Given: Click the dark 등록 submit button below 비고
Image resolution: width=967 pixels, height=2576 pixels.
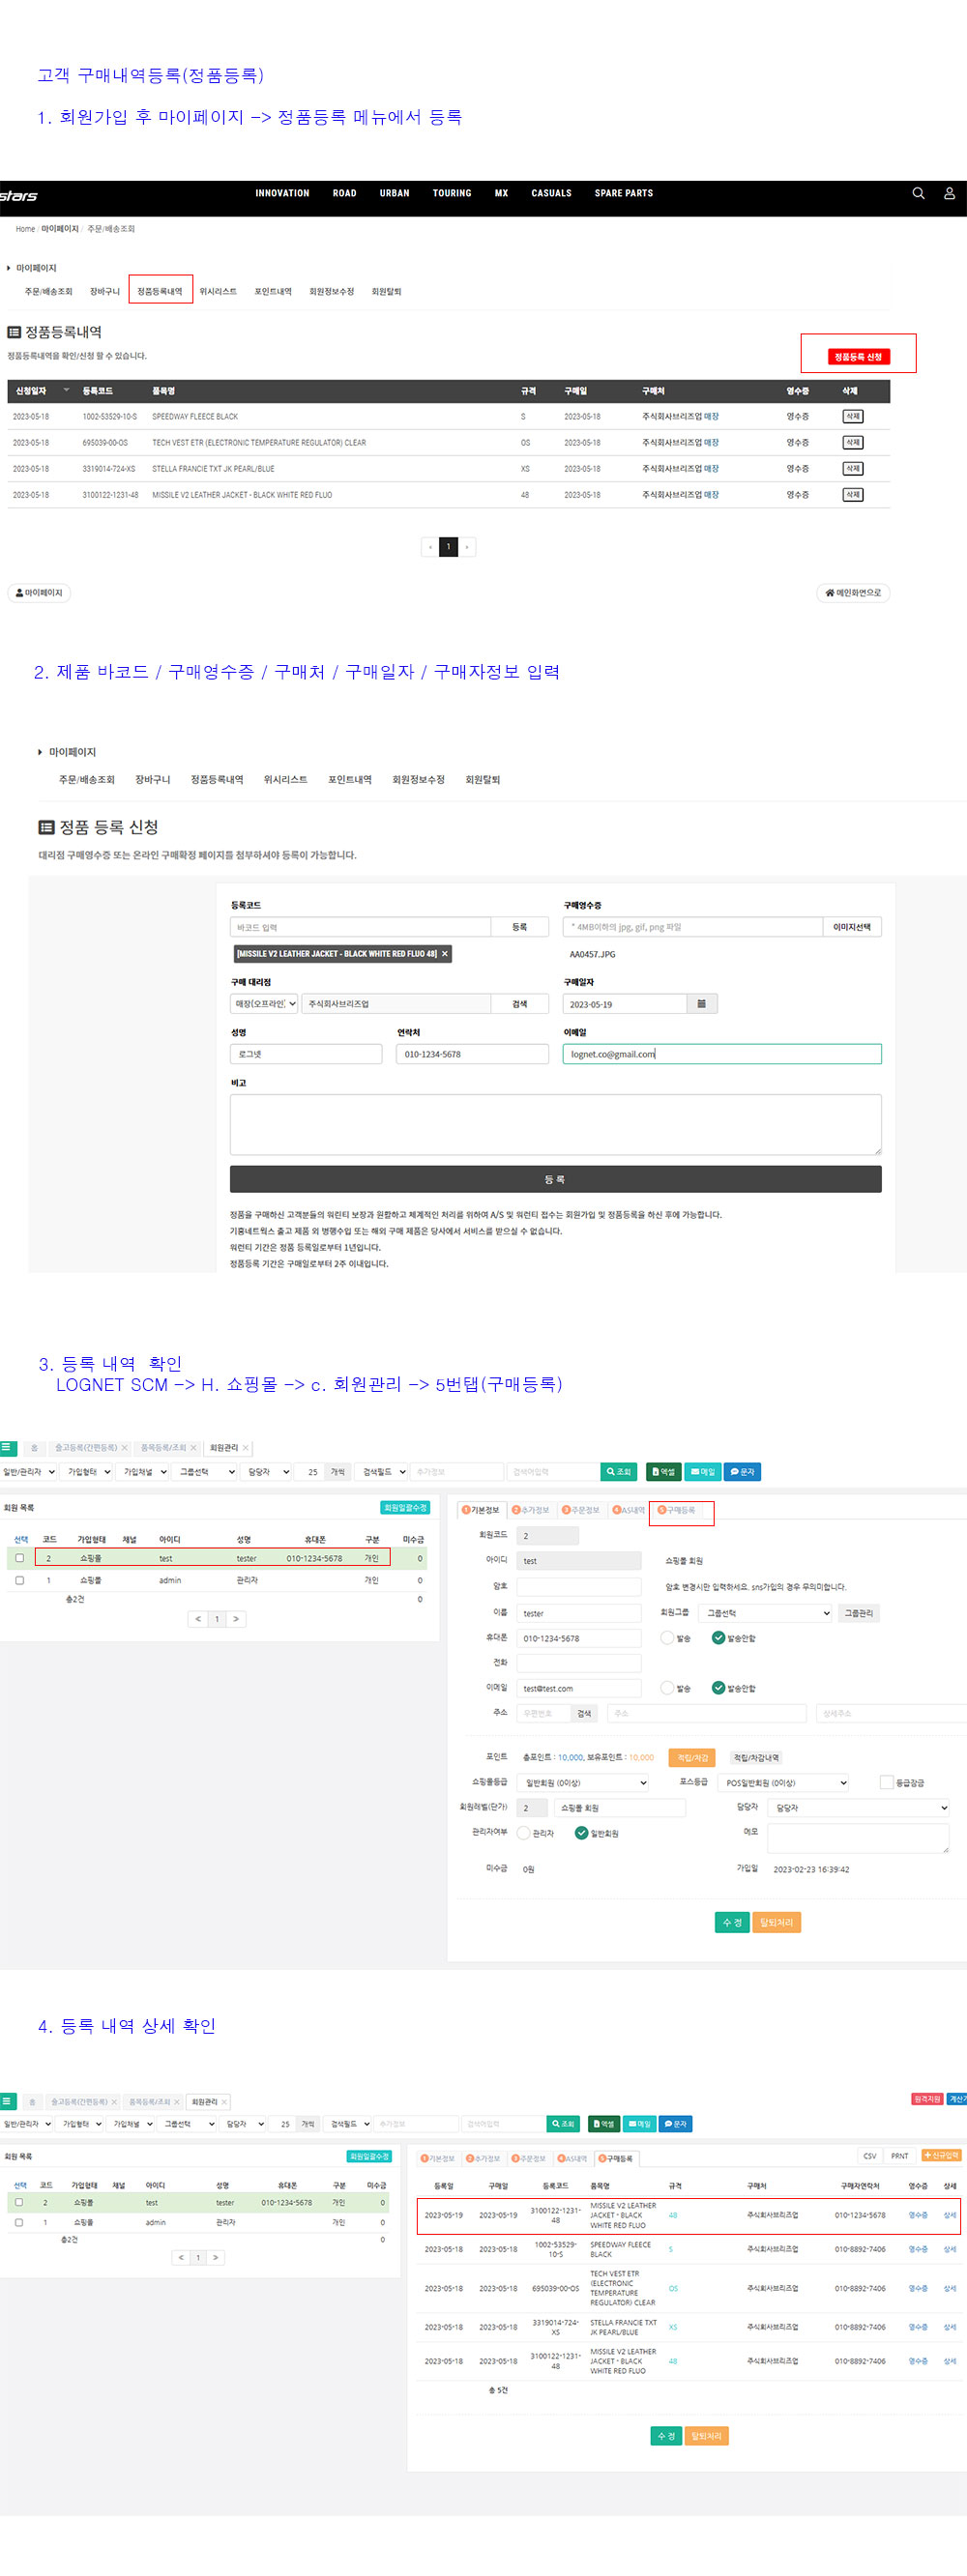Looking at the screenshot, I should coord(555,1179).
